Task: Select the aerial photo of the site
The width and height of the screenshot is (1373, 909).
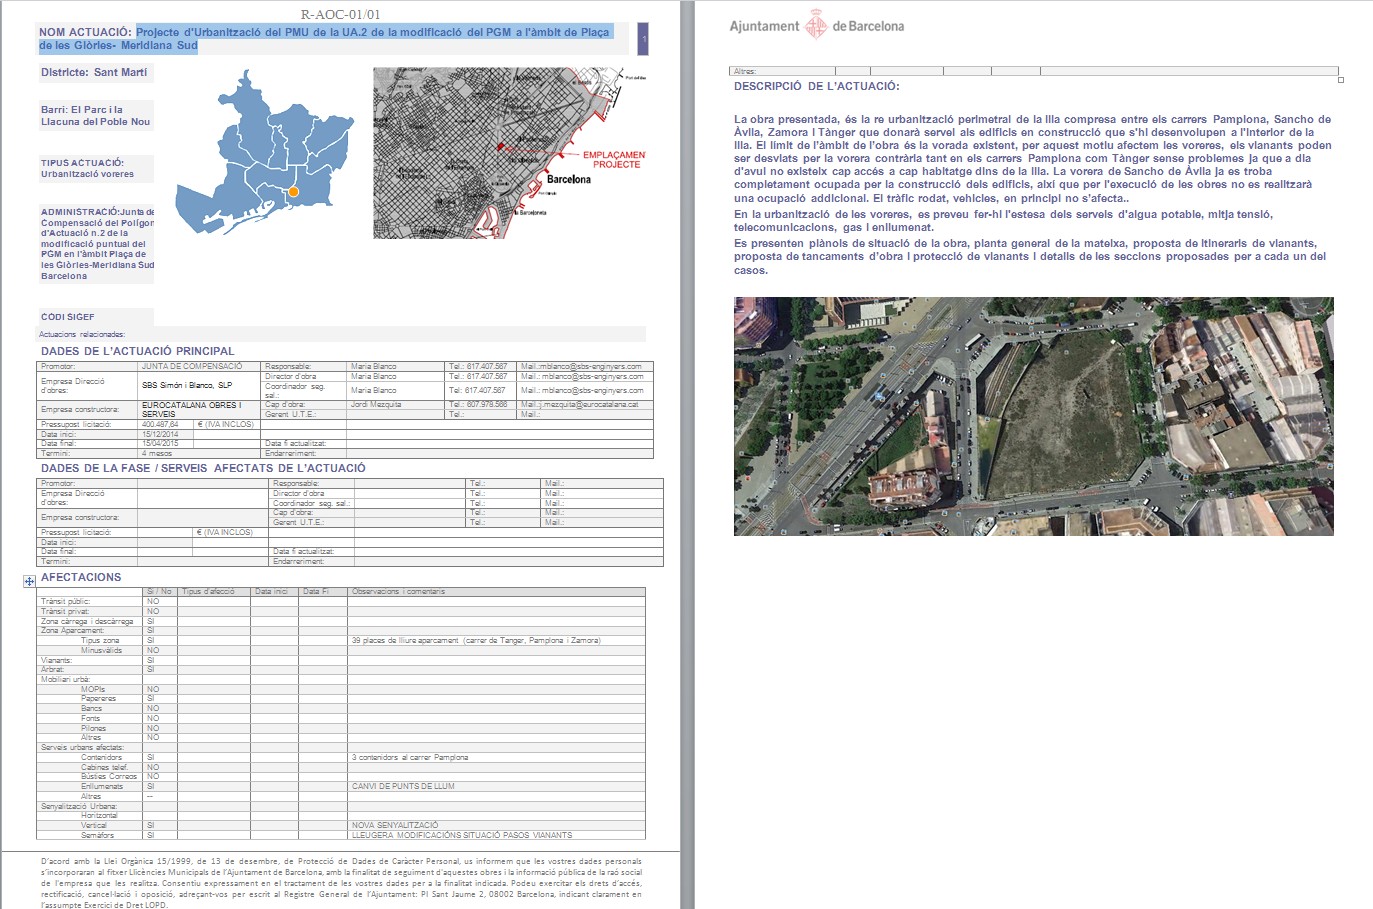Action: 1033,416
